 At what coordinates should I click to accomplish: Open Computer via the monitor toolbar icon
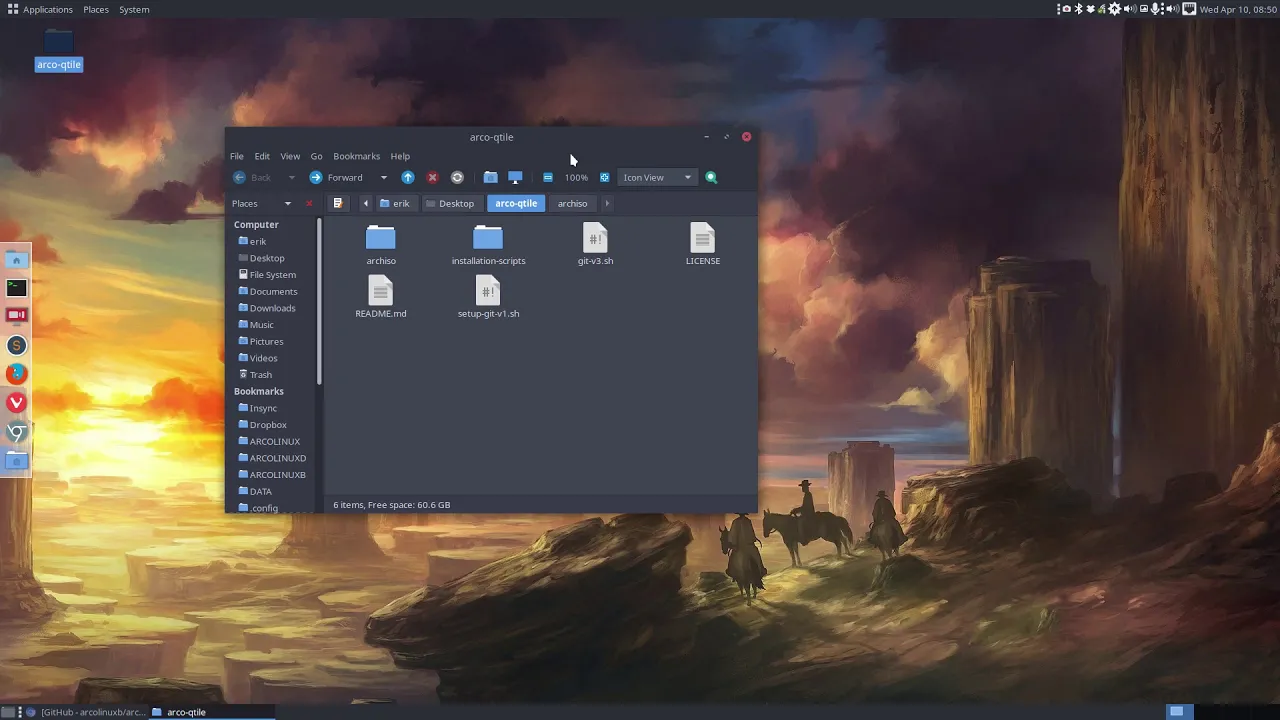(x=515, y=177)
